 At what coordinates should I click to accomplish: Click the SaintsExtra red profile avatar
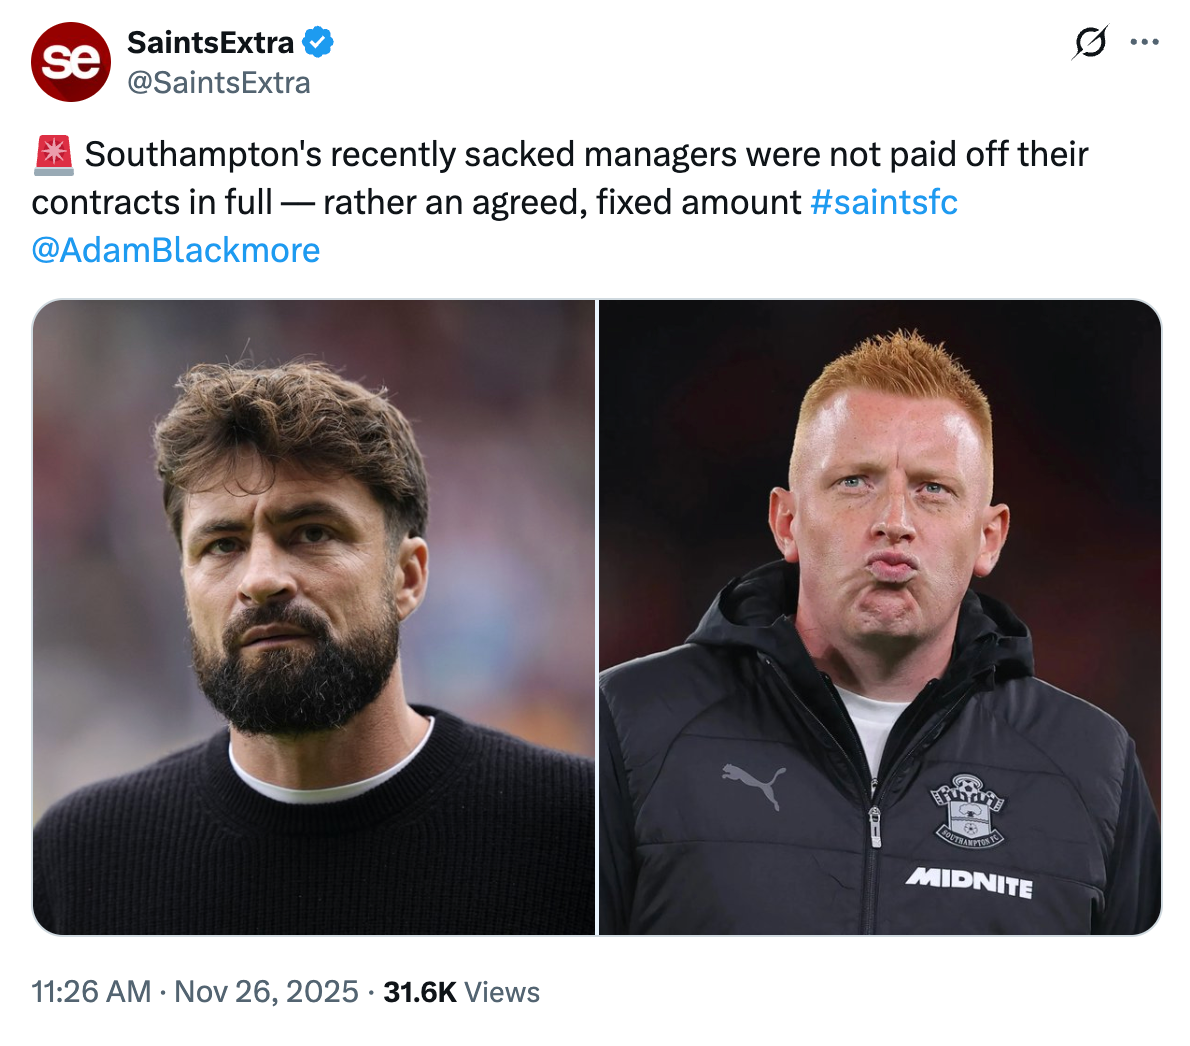(70, 61)
